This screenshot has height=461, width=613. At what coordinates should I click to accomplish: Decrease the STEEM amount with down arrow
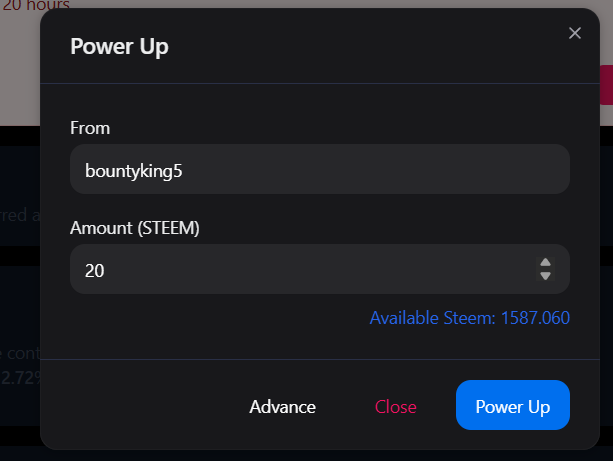pos(545,276)
